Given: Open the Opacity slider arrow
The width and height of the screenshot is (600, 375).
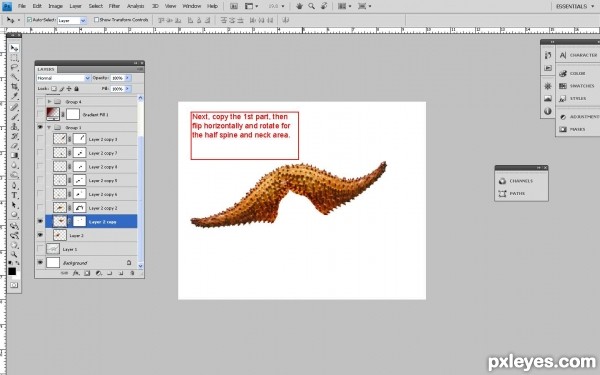Looking at the screenshot, I should (127, 78).
